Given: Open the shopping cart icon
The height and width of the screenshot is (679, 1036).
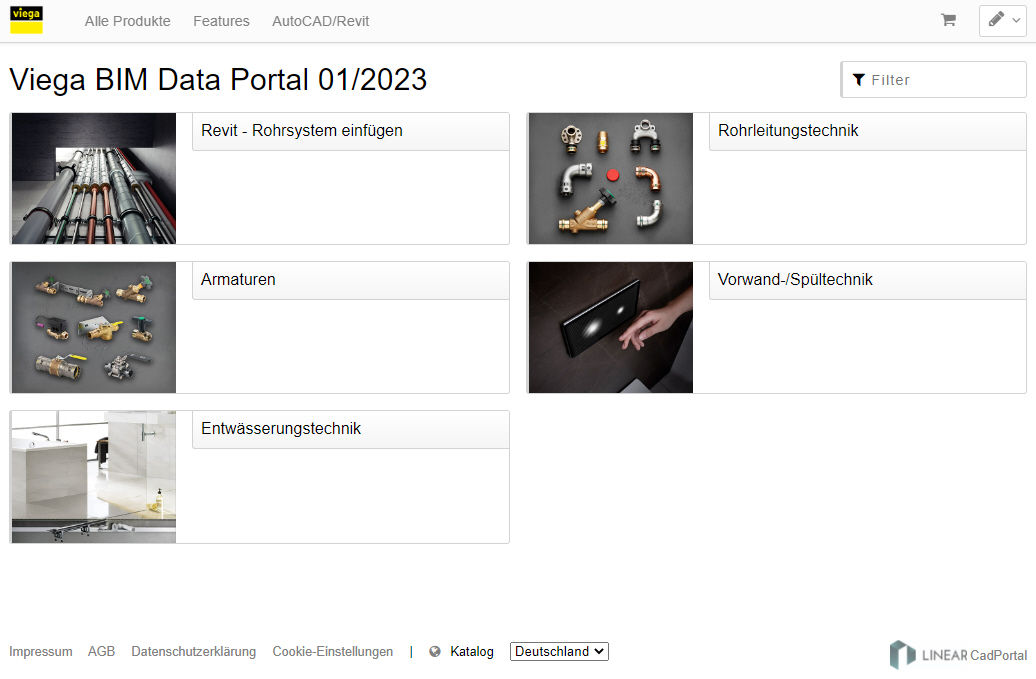Looking at the screenshot, I should 948,20.
